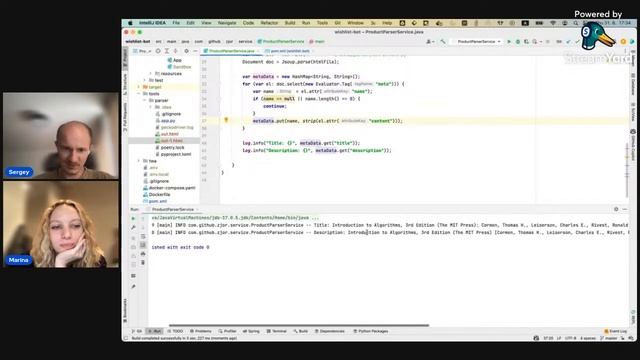Viewport: 640px width, 360px height.
Task: Rerun the program from the Run panel
Action: pyautogui.click(x=133, y=218)
